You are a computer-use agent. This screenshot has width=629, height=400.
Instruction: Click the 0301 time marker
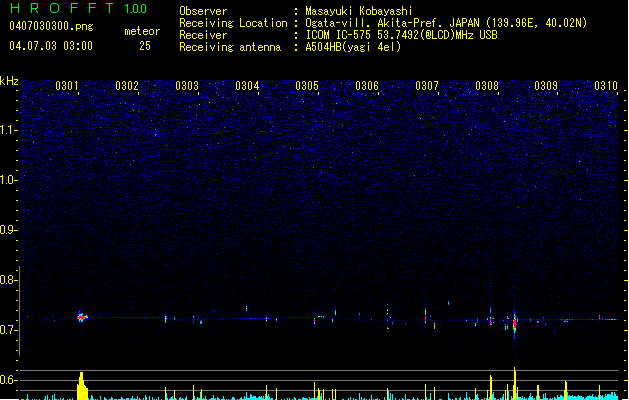67,86
